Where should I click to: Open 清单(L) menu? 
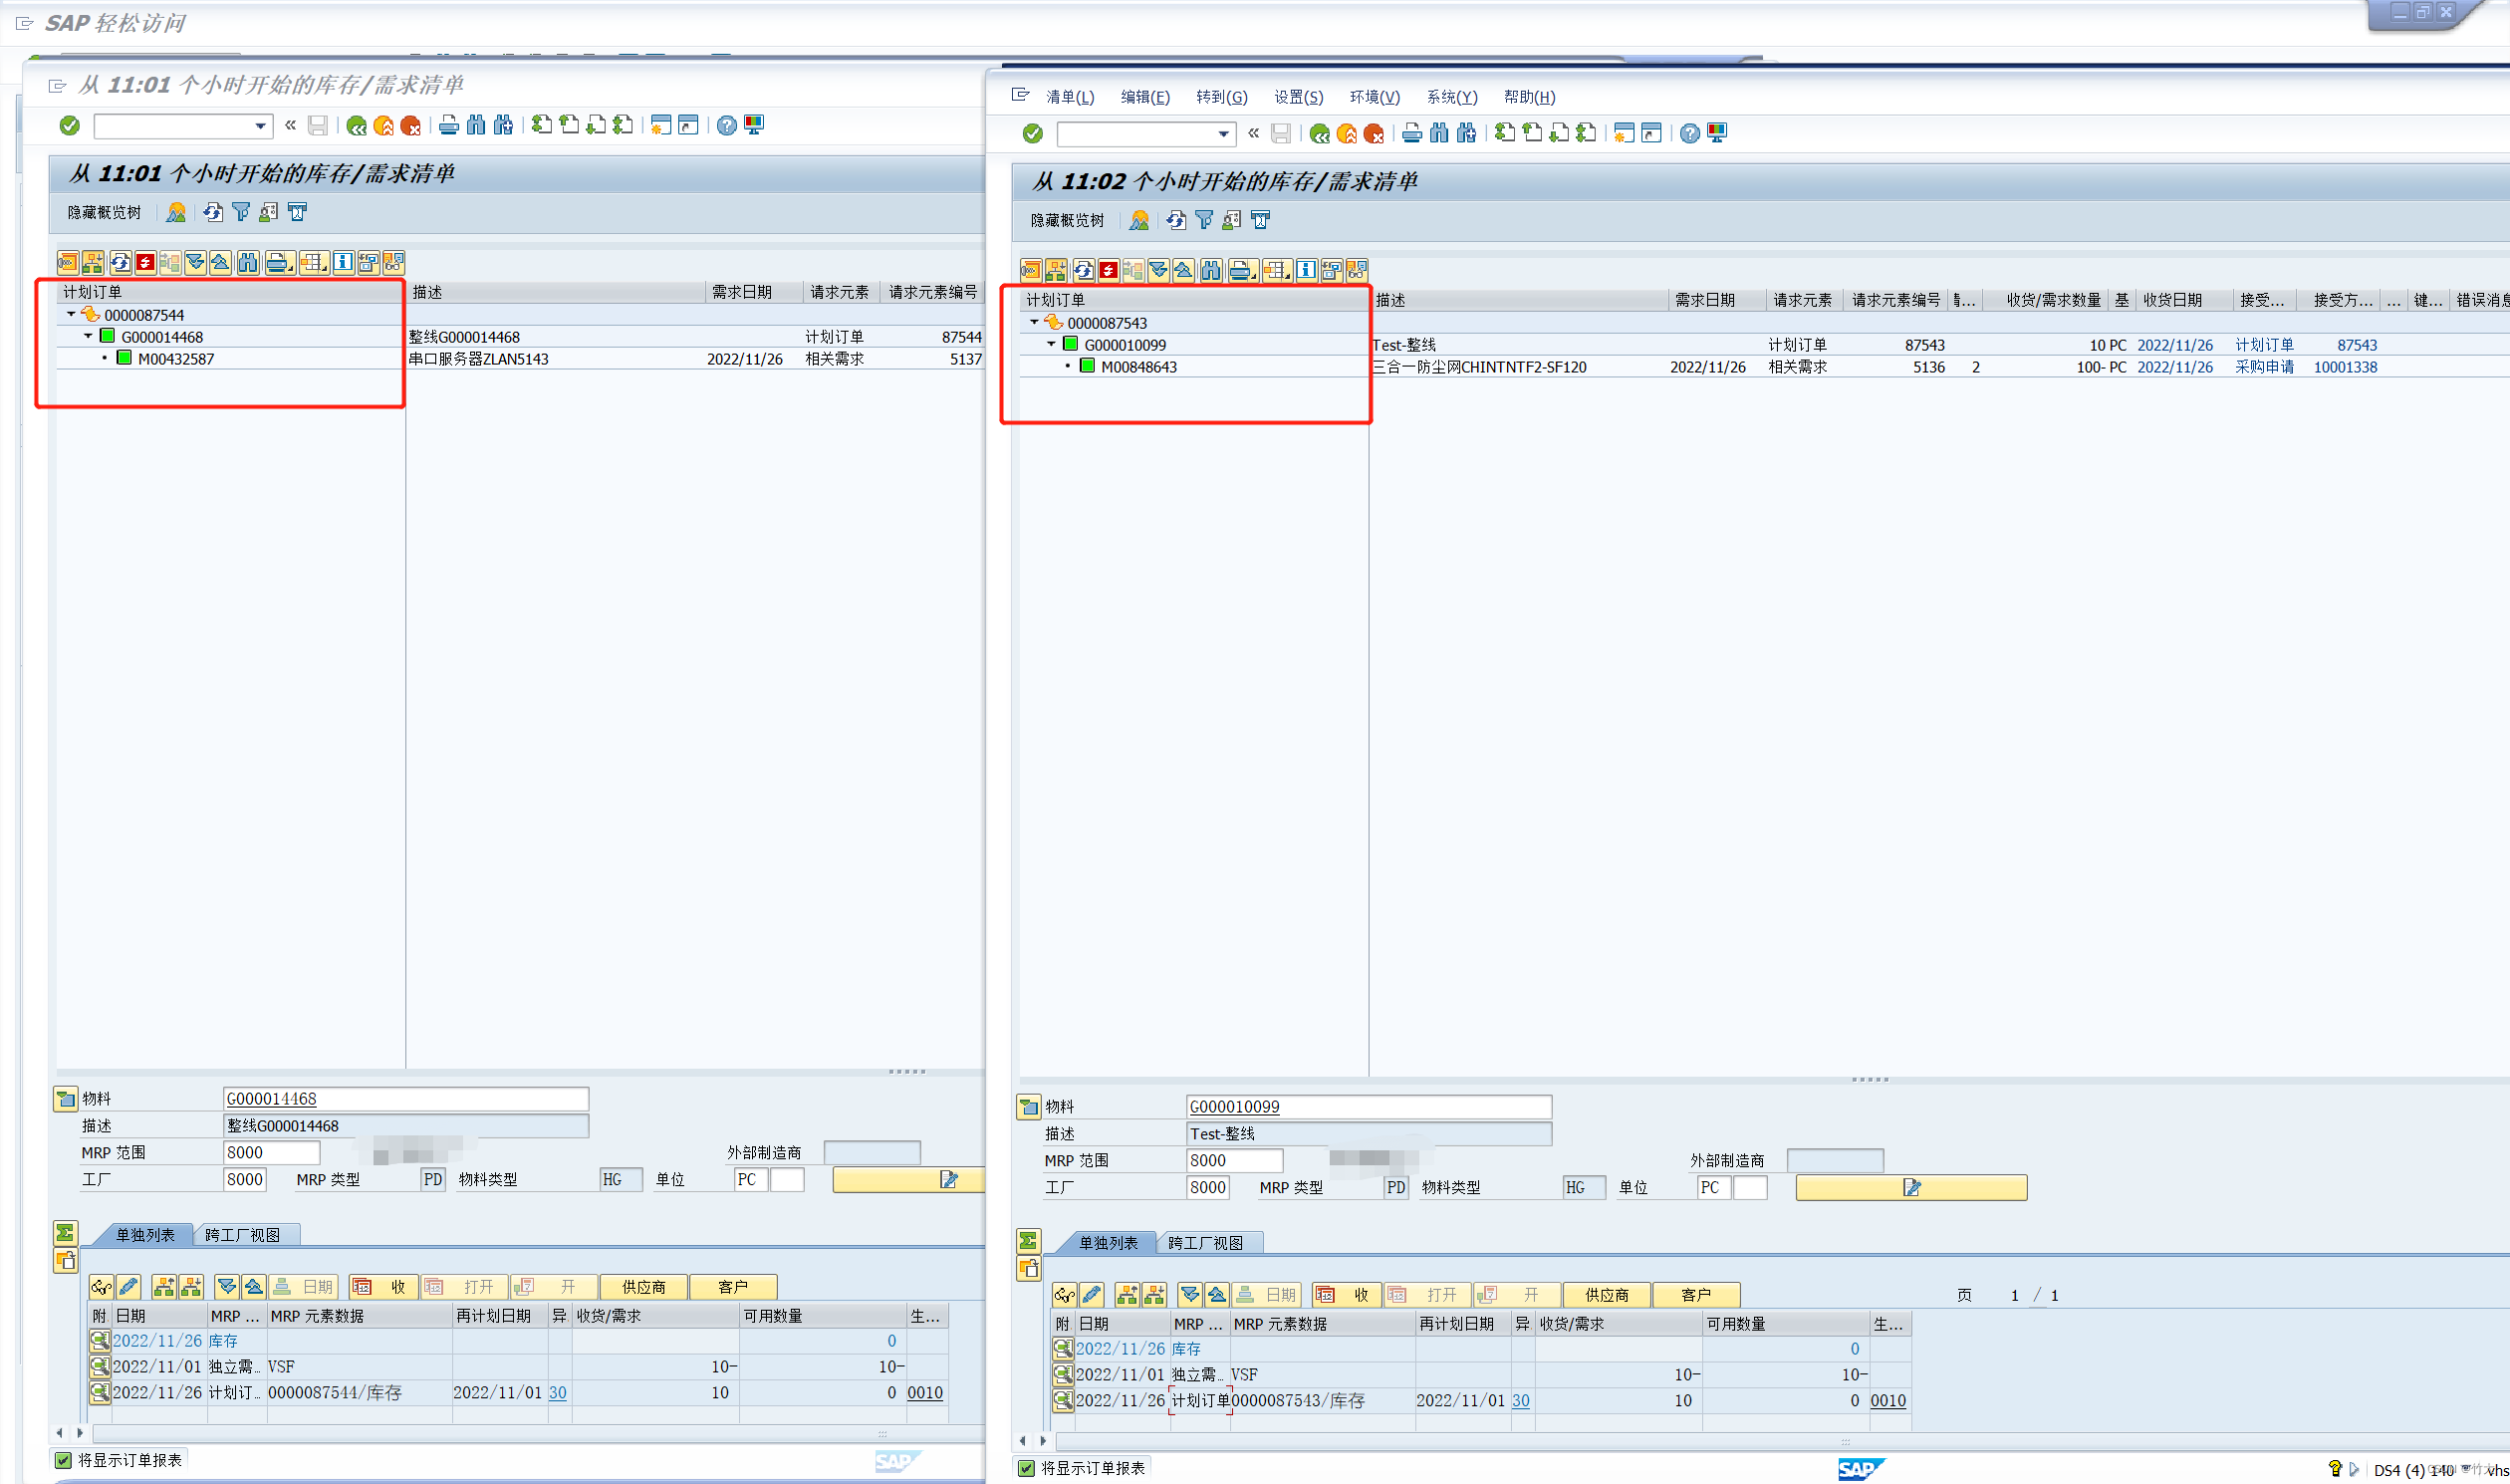point(1069,97)
